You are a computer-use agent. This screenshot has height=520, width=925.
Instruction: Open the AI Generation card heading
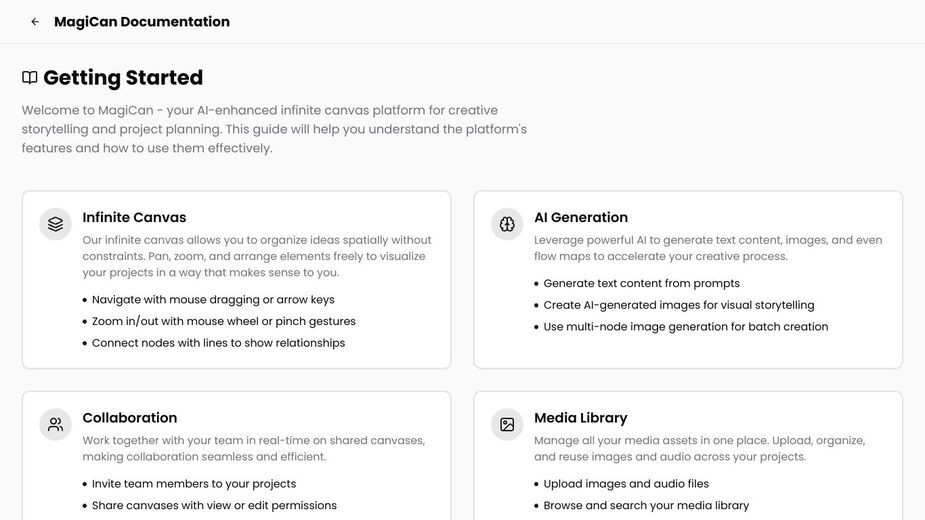[581, 217]
